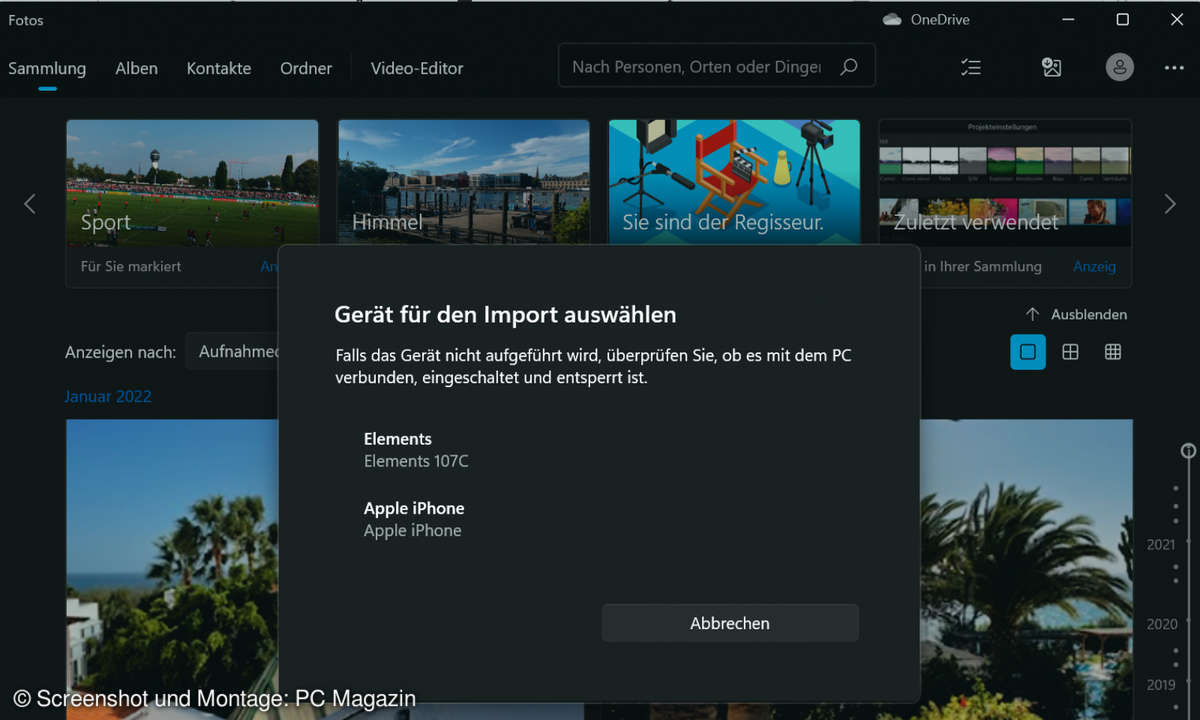Click the selection checklist icon
1200x720 pixels.
coord(970,67)
